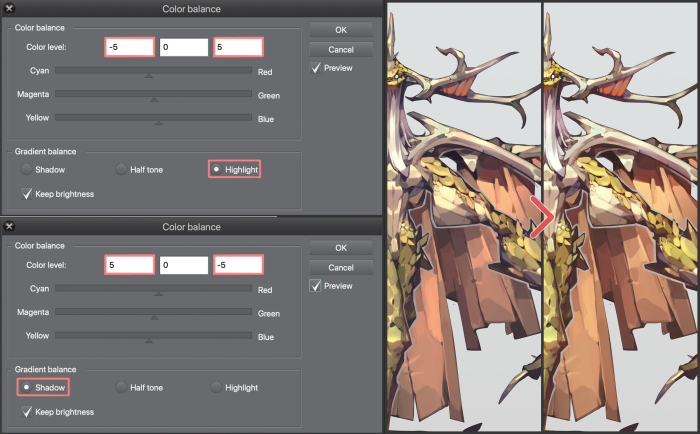The height and width of the screenshot is (434, 700).
Task: Close the bottom Color balance dialog
Action: [x=9, y=227]
